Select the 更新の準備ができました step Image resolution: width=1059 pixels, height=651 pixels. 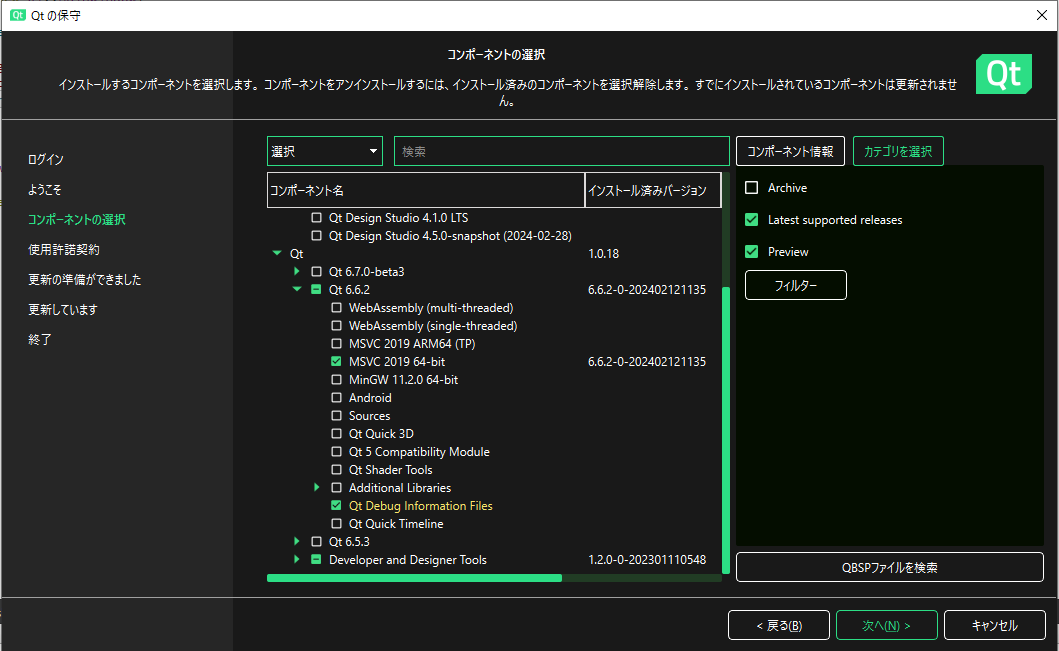pyautogui.click(x=84, y=280)
